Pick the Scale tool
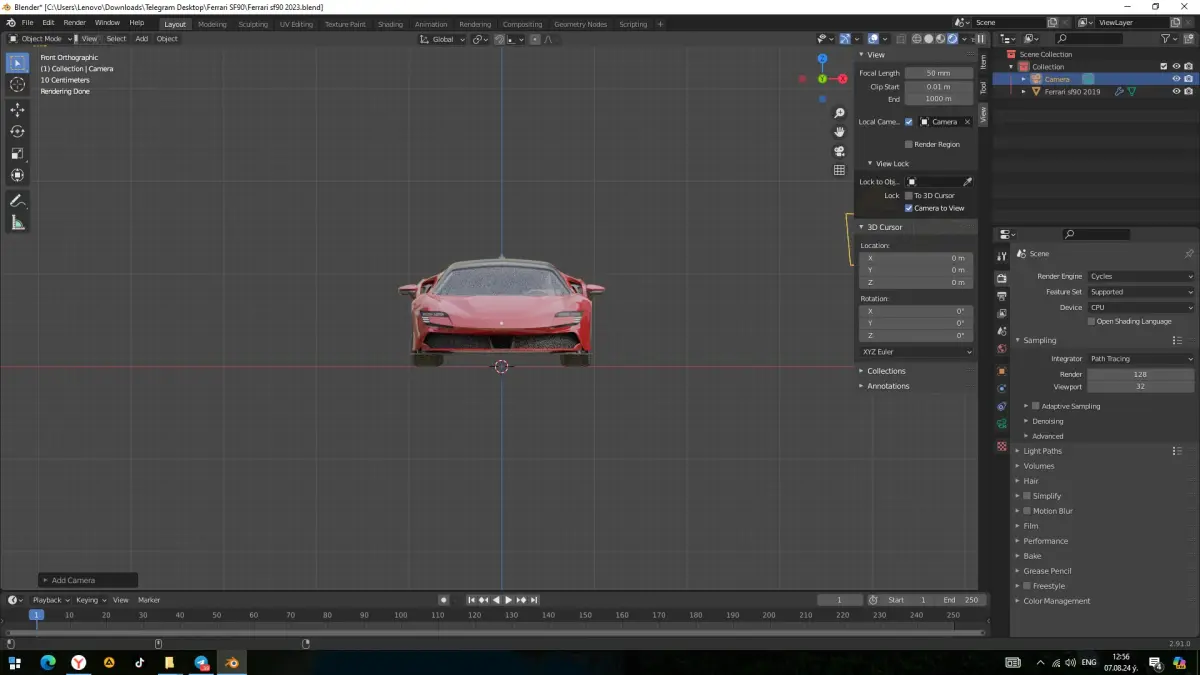 (17, 153)
